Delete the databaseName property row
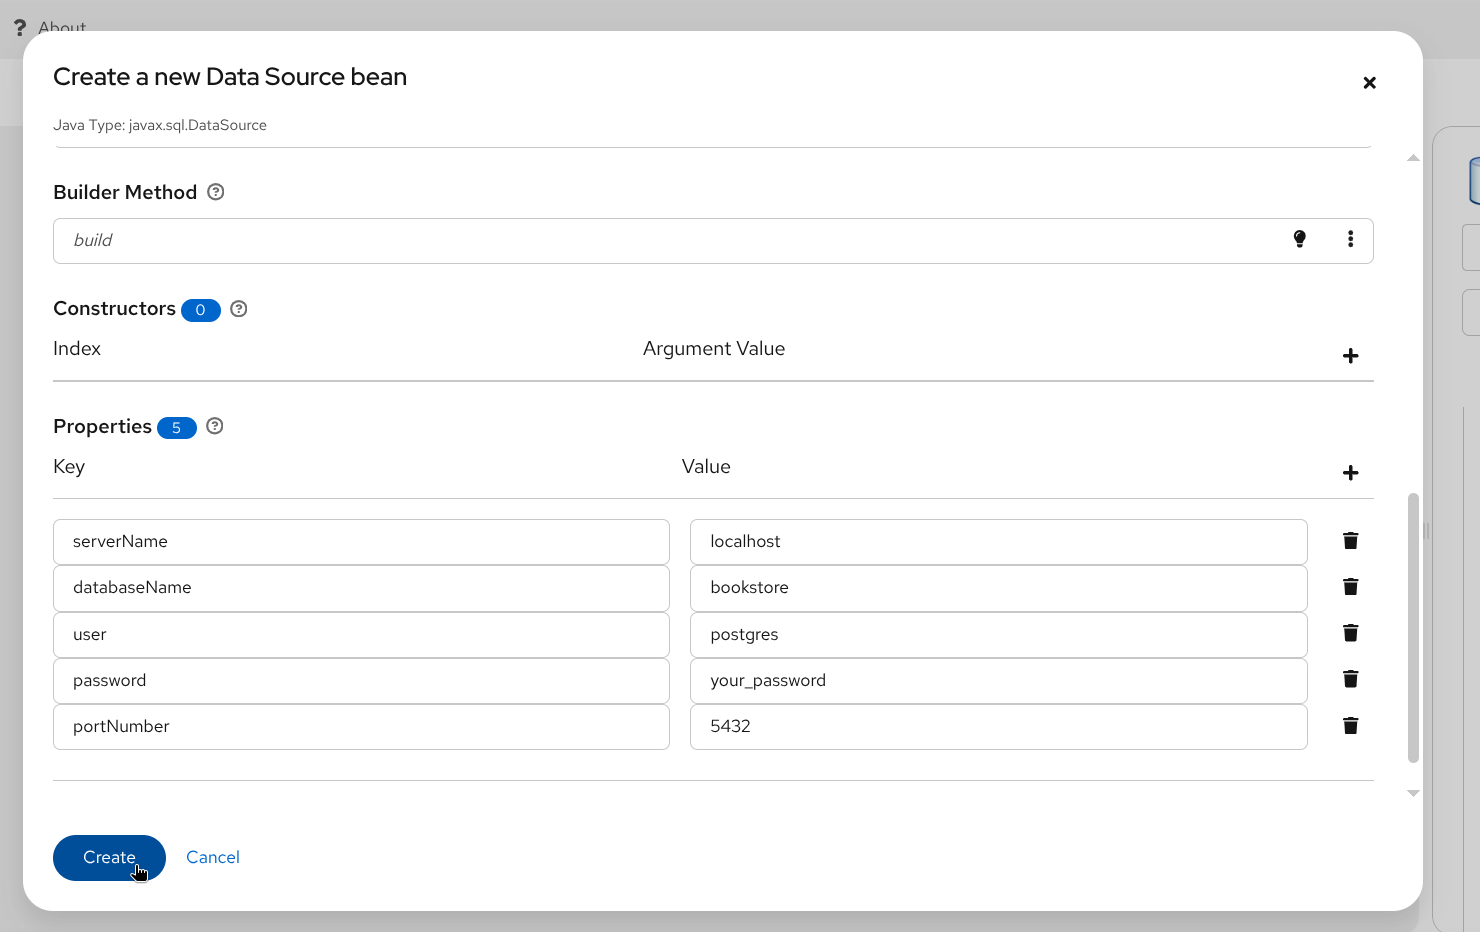Image resolution: width=1480 pixels, height=932 pixels. 1350,586
